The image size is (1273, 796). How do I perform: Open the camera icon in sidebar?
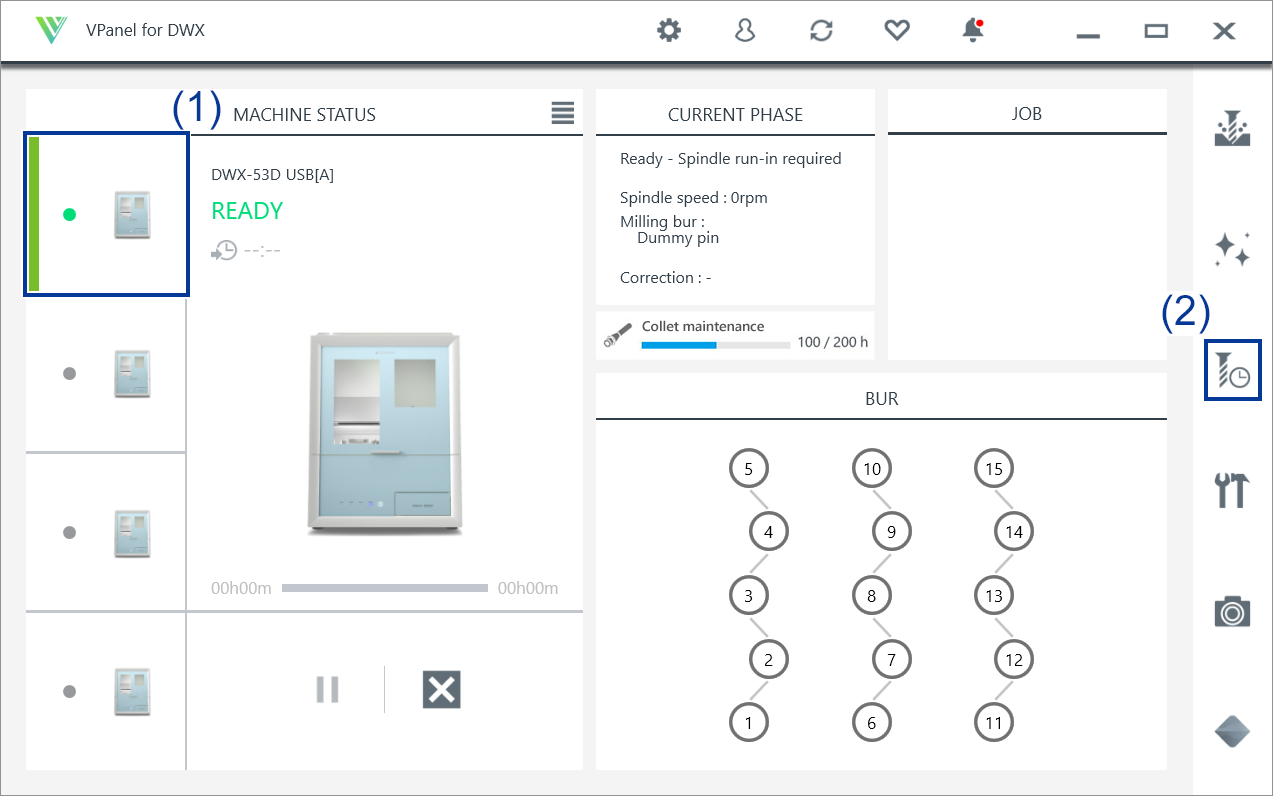[1232, 610]
